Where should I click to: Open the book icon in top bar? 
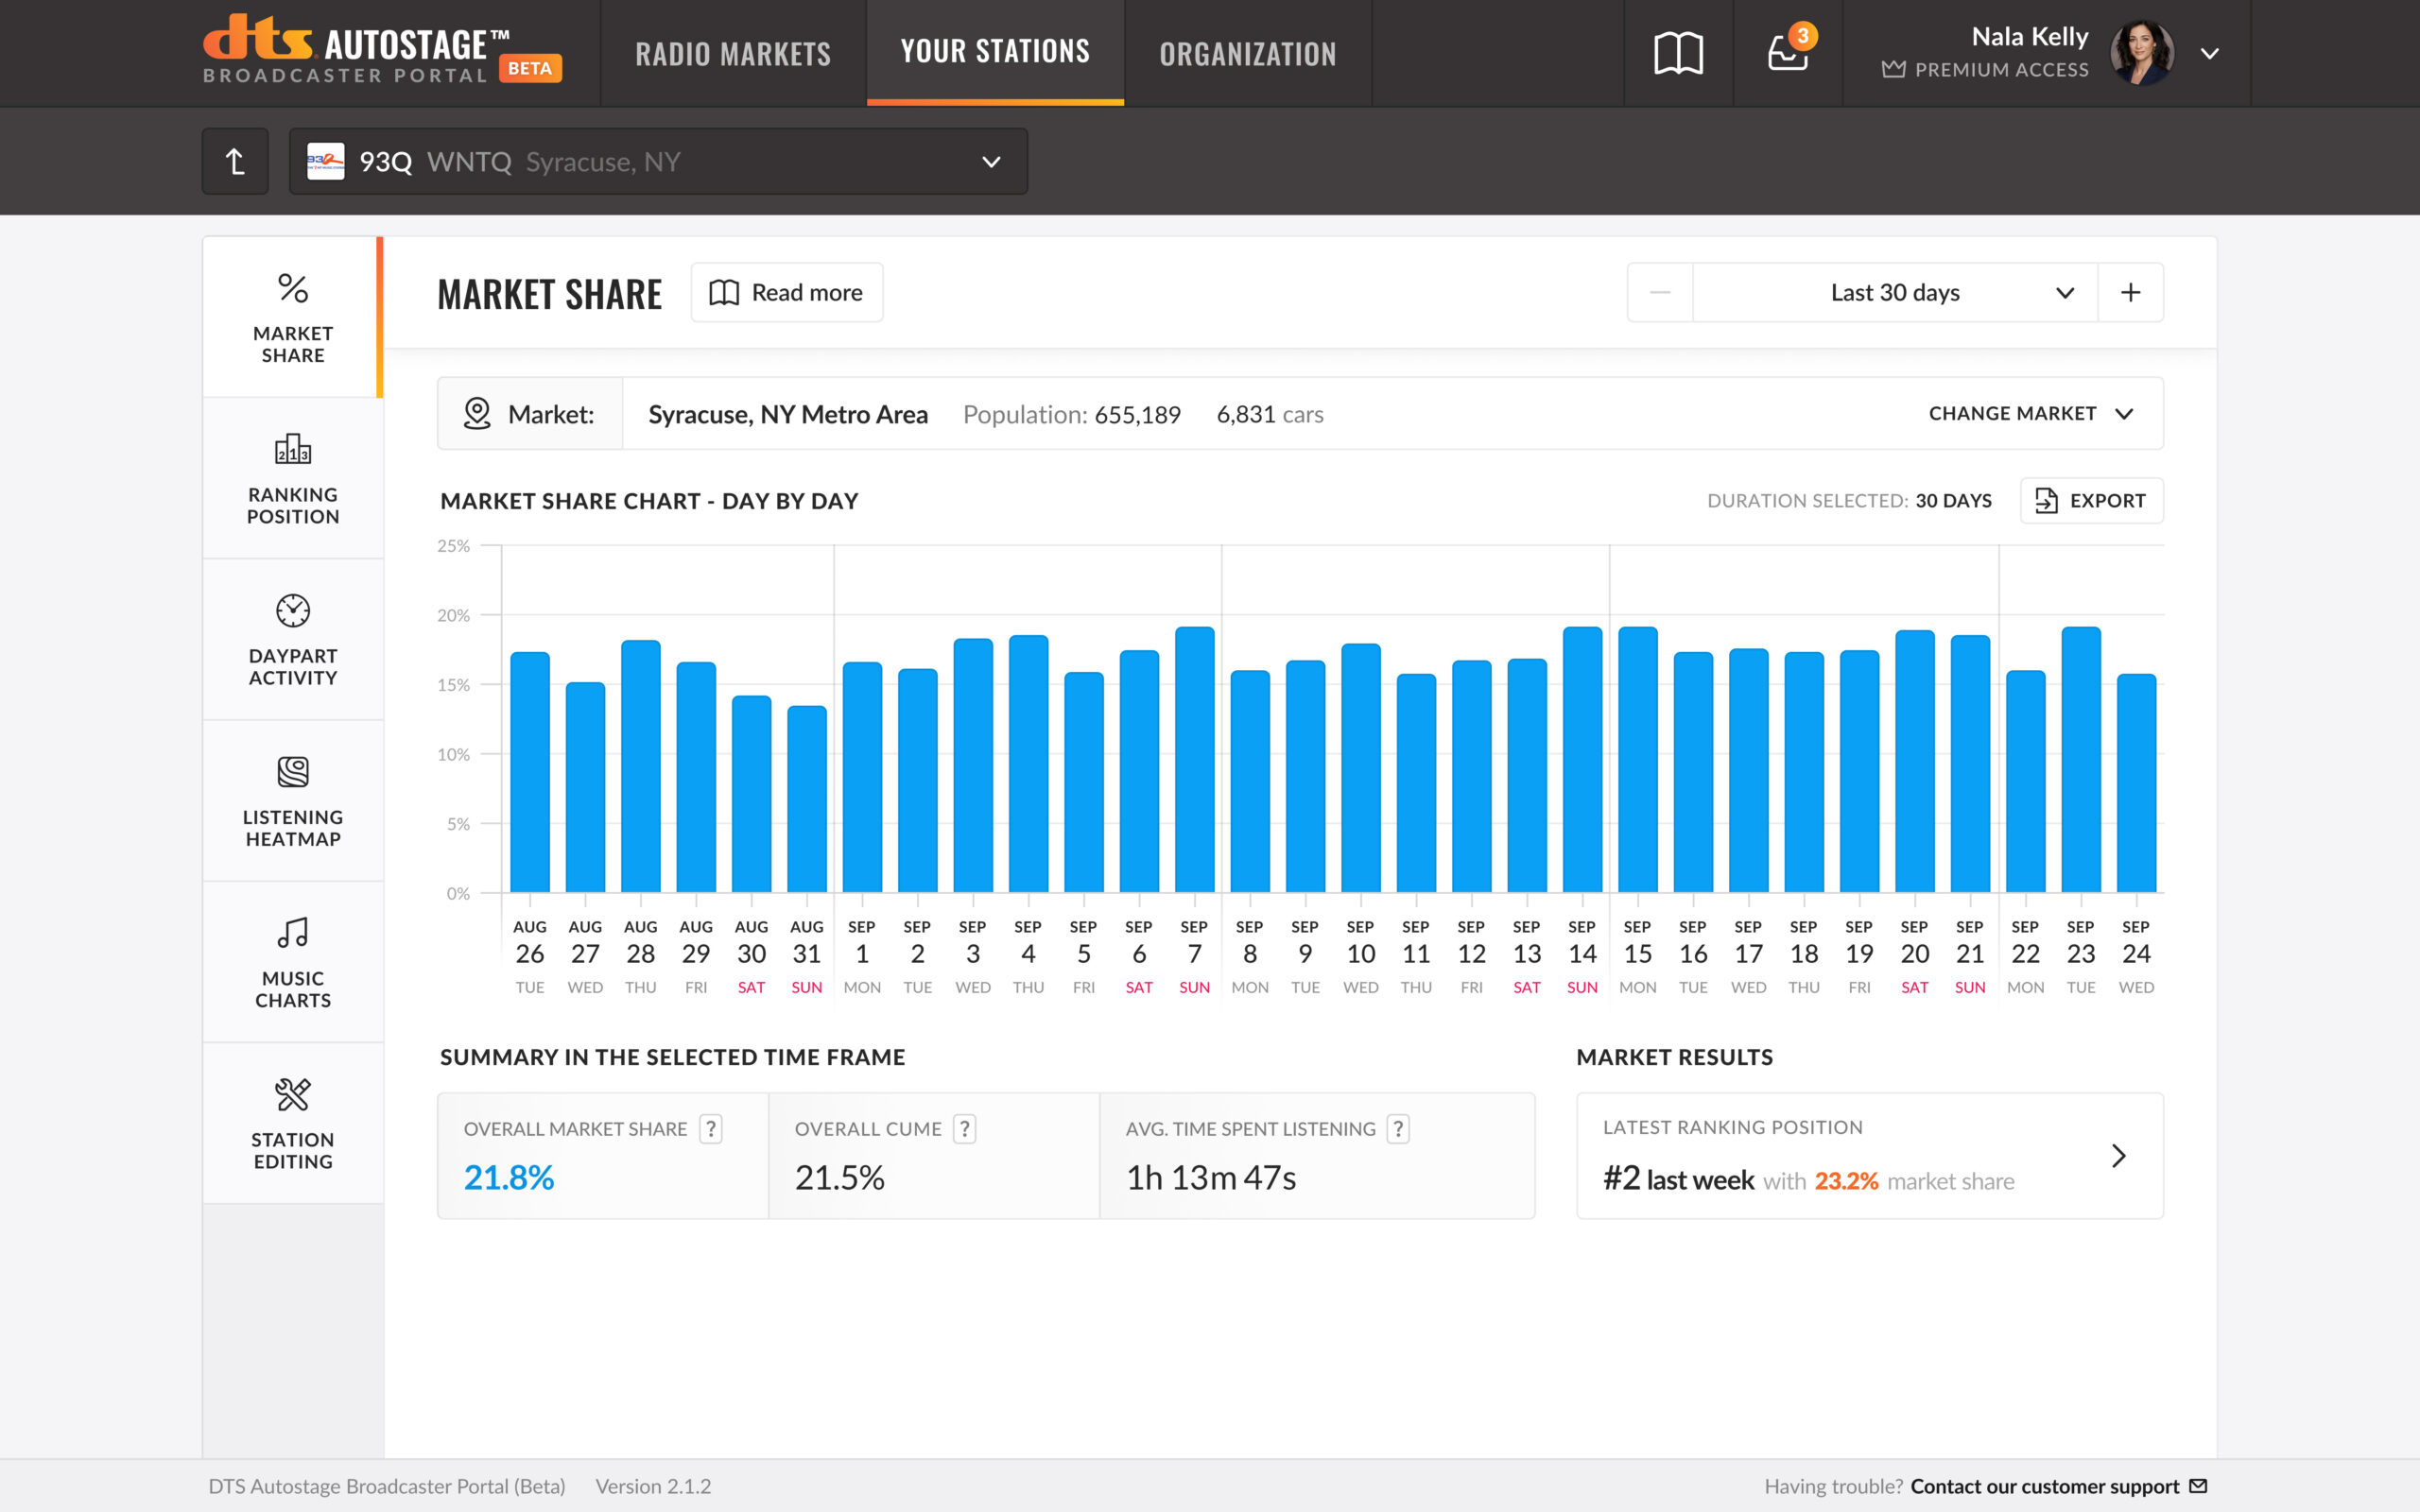click(x=1678, y=53)
